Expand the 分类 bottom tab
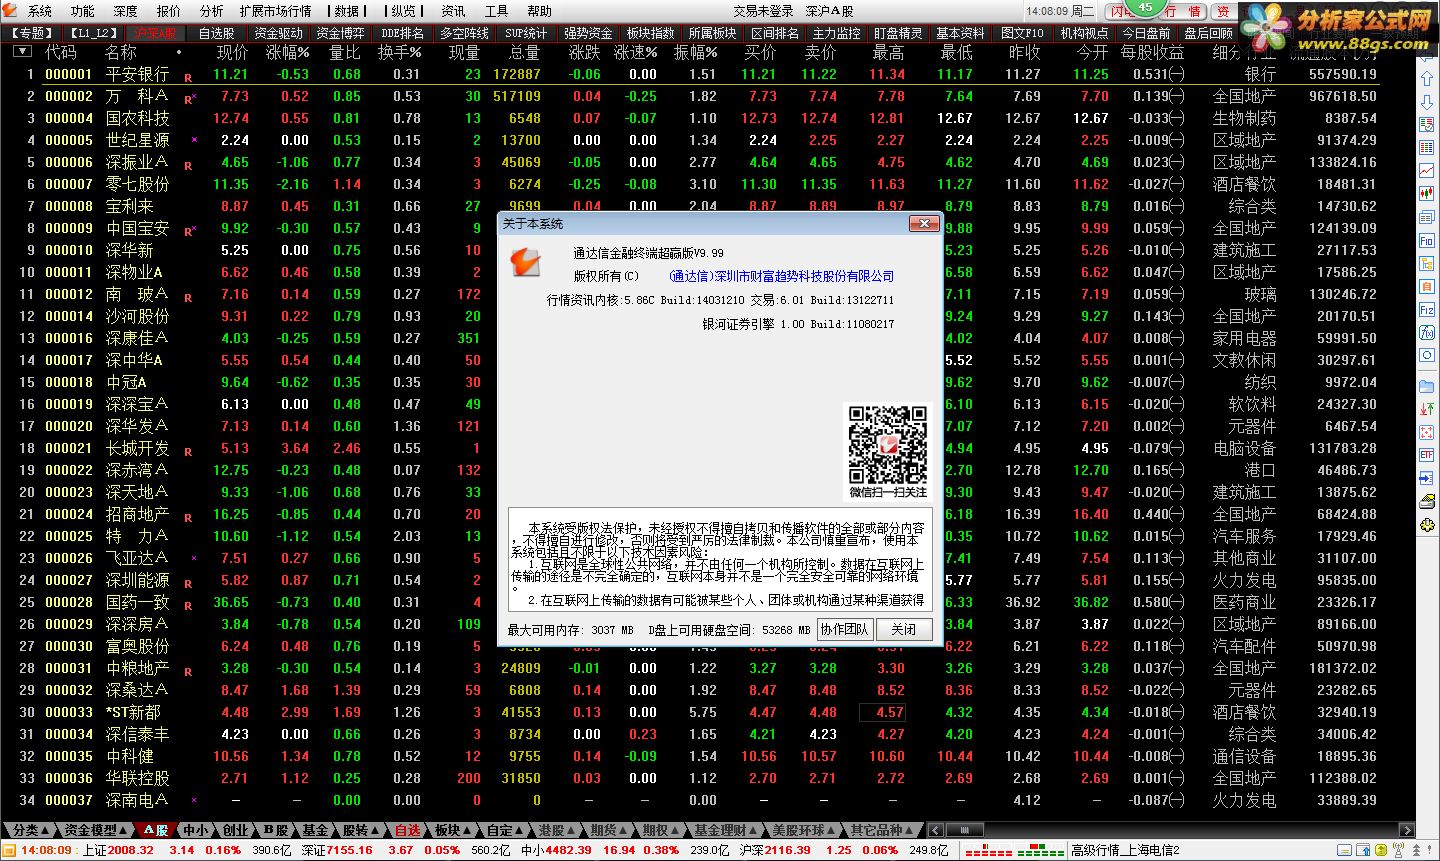 point(31,830)
